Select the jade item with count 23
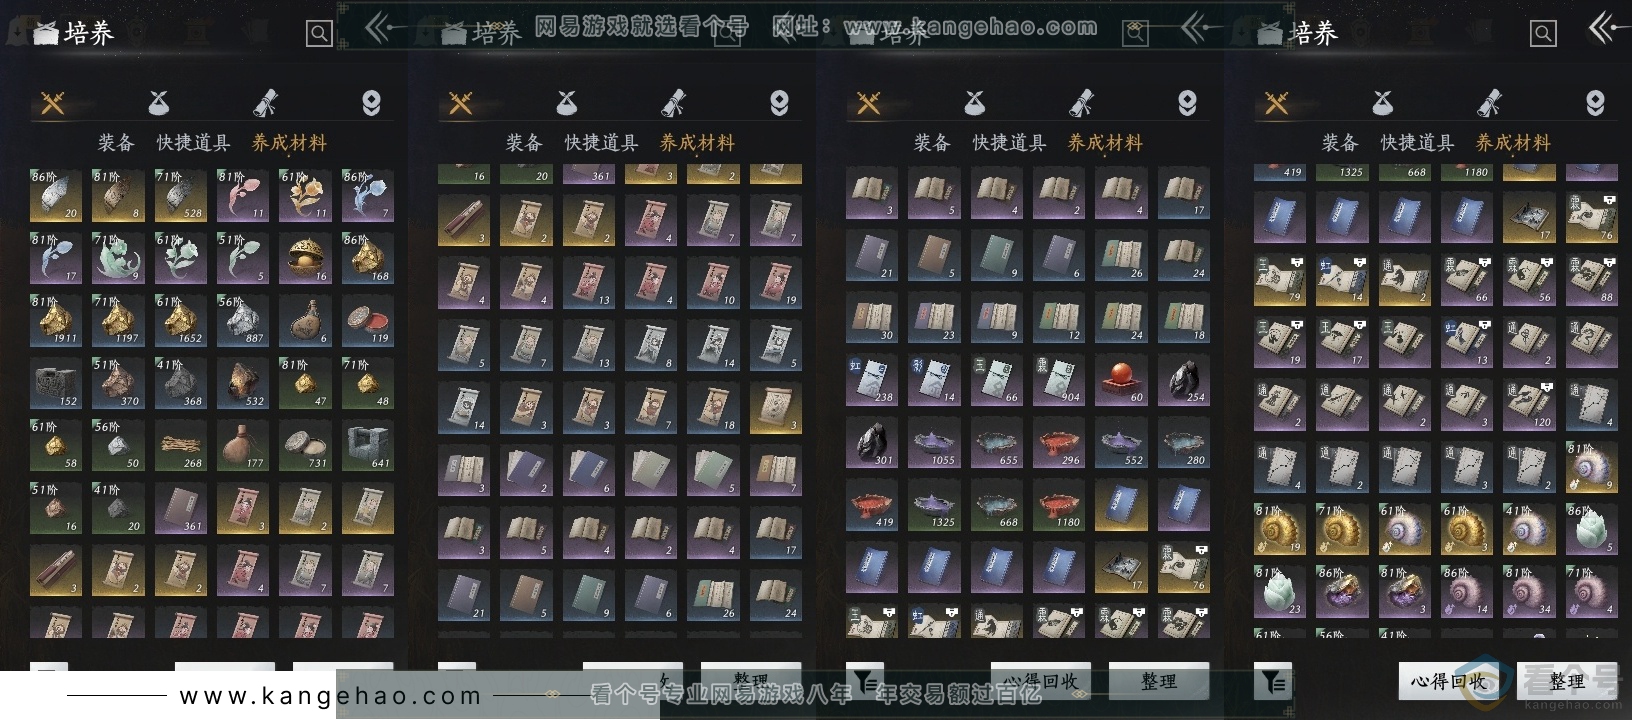Screen dimensions: 1632x720 point(1279,592)
